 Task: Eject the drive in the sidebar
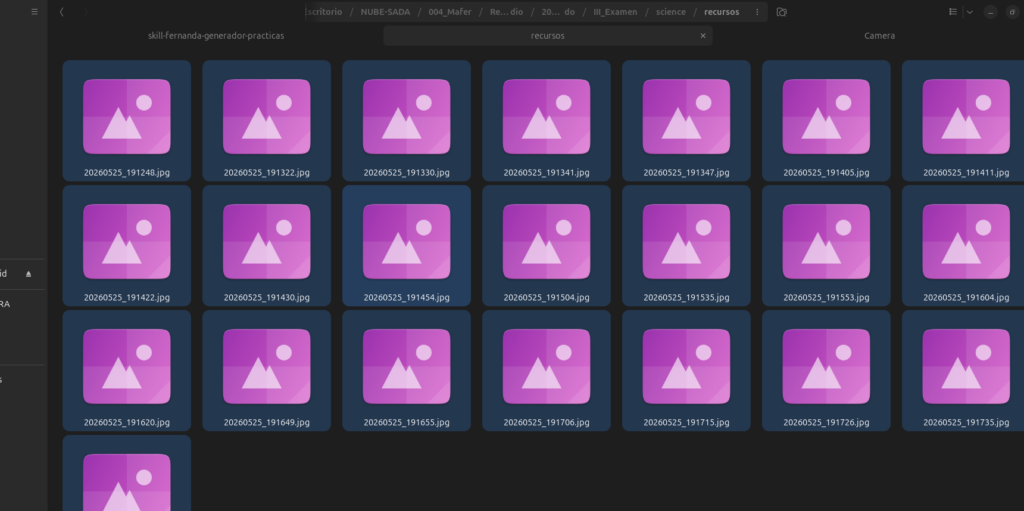pyautogui.click(x=28, y=274)
